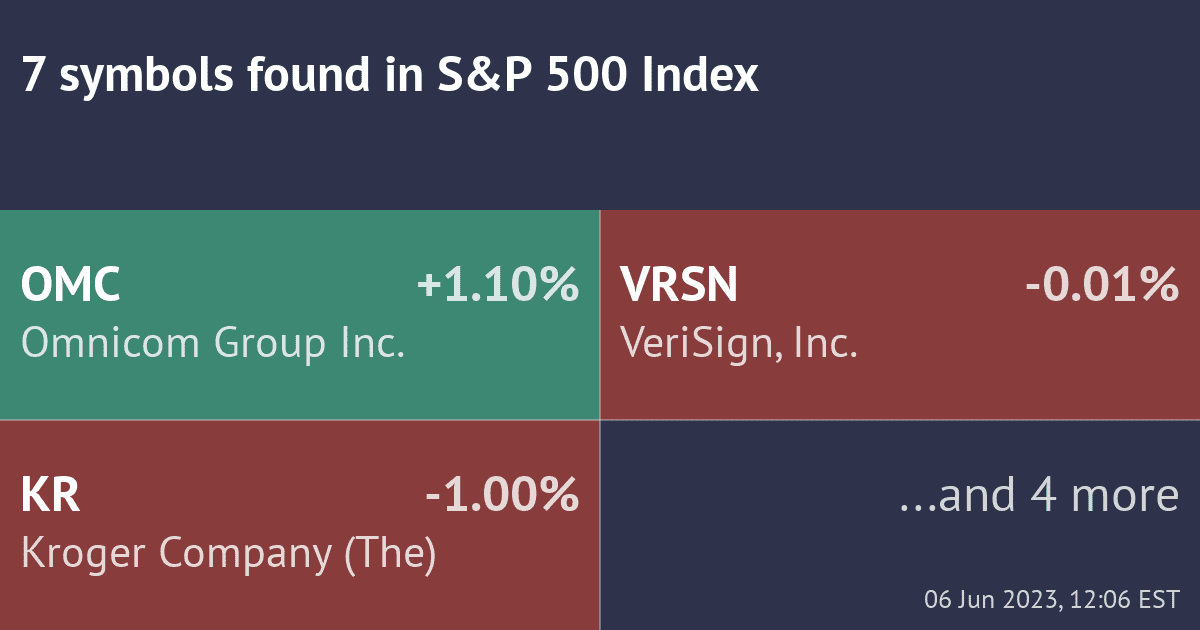This screenshot has width=1200, height=630.
Task: Select the Omnicom Group Inc. company name
Action: point(212,344)
